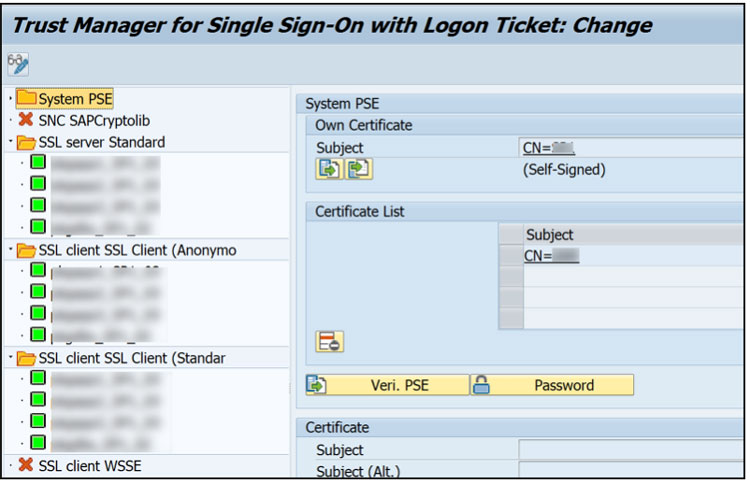Select second green node under SSL Client (Anonymo
This screenshot has width=750, height=484.
coord(38,291)
